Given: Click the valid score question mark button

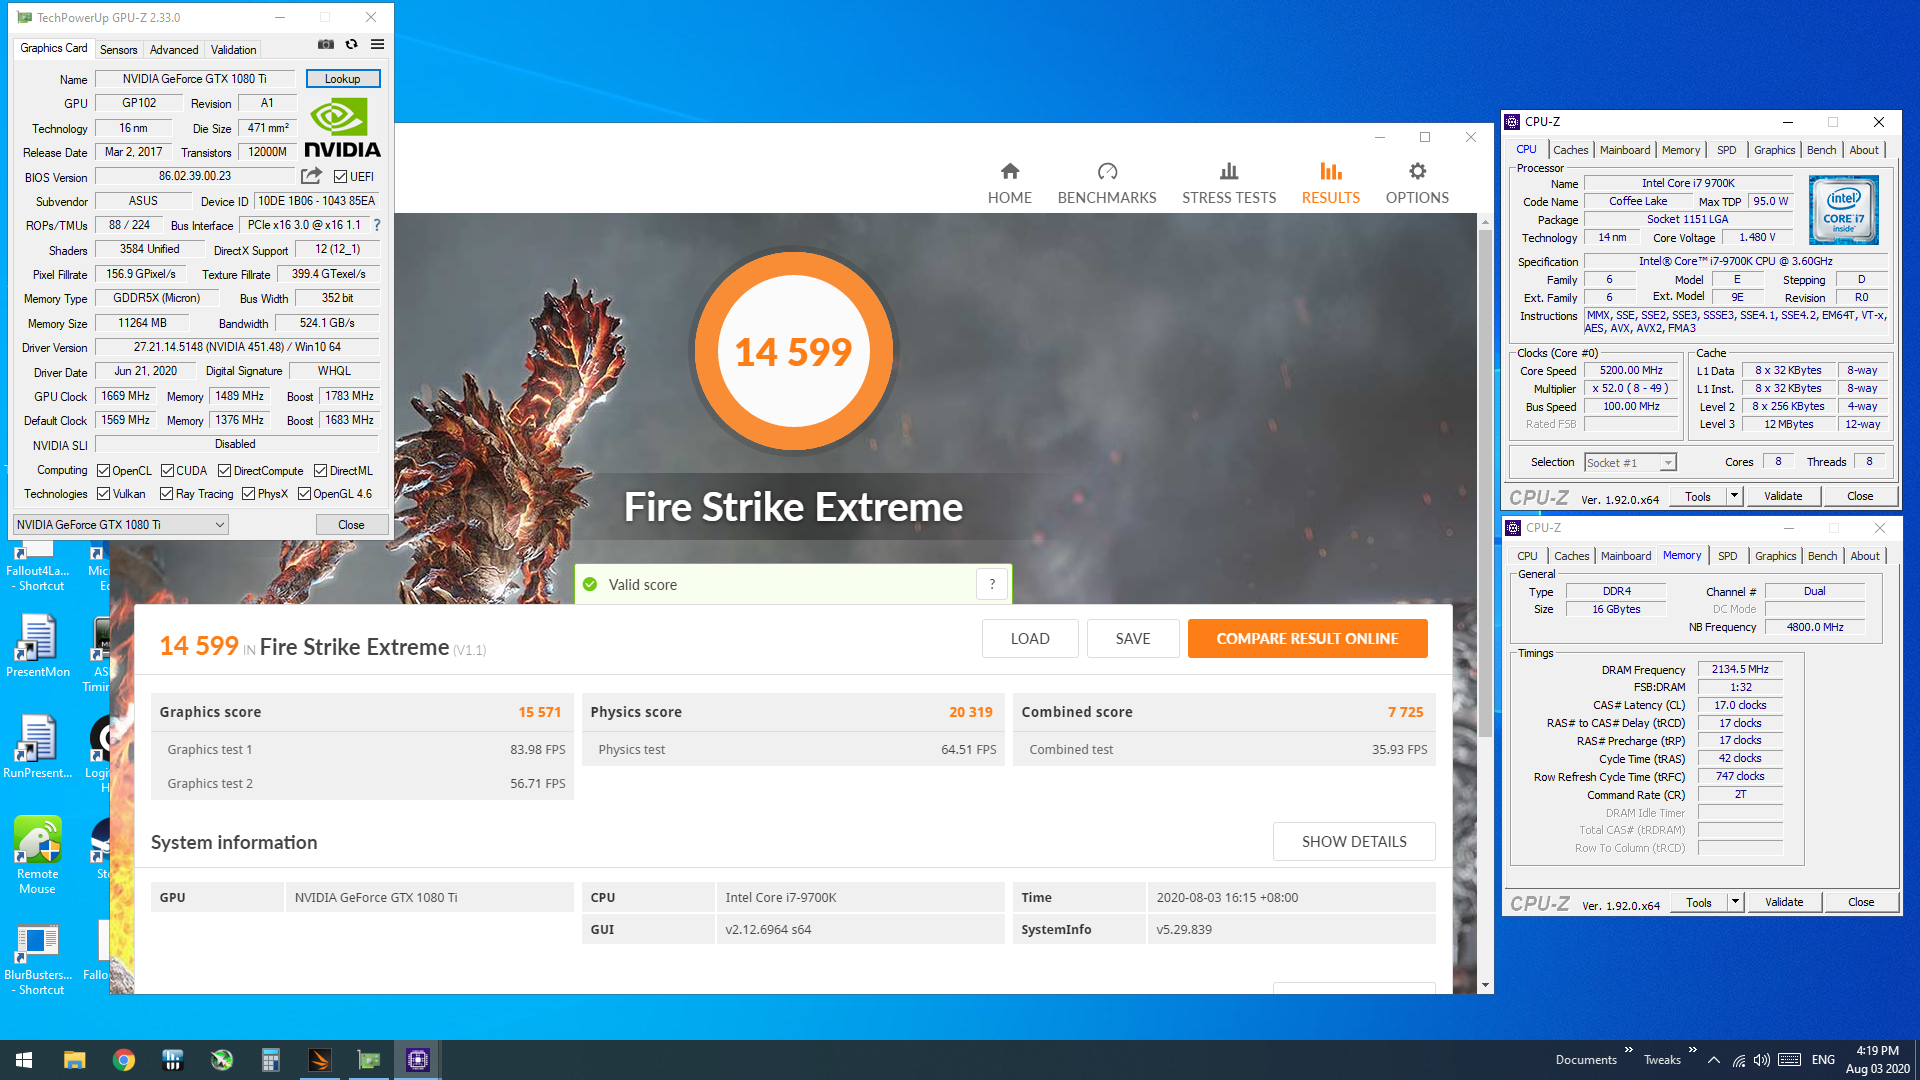Looking at the screenshot, I should 992,584.
